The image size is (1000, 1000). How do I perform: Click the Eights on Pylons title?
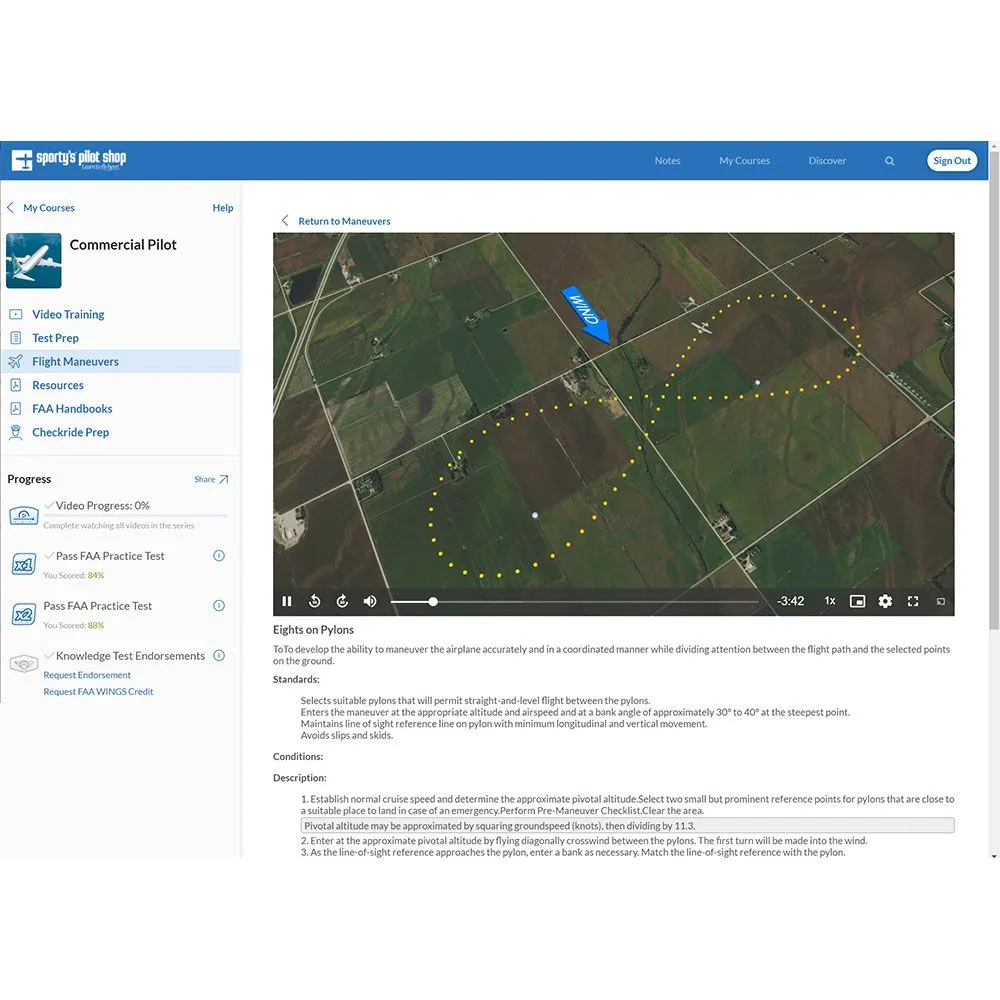pyautogui.click(x=313, y=629)
